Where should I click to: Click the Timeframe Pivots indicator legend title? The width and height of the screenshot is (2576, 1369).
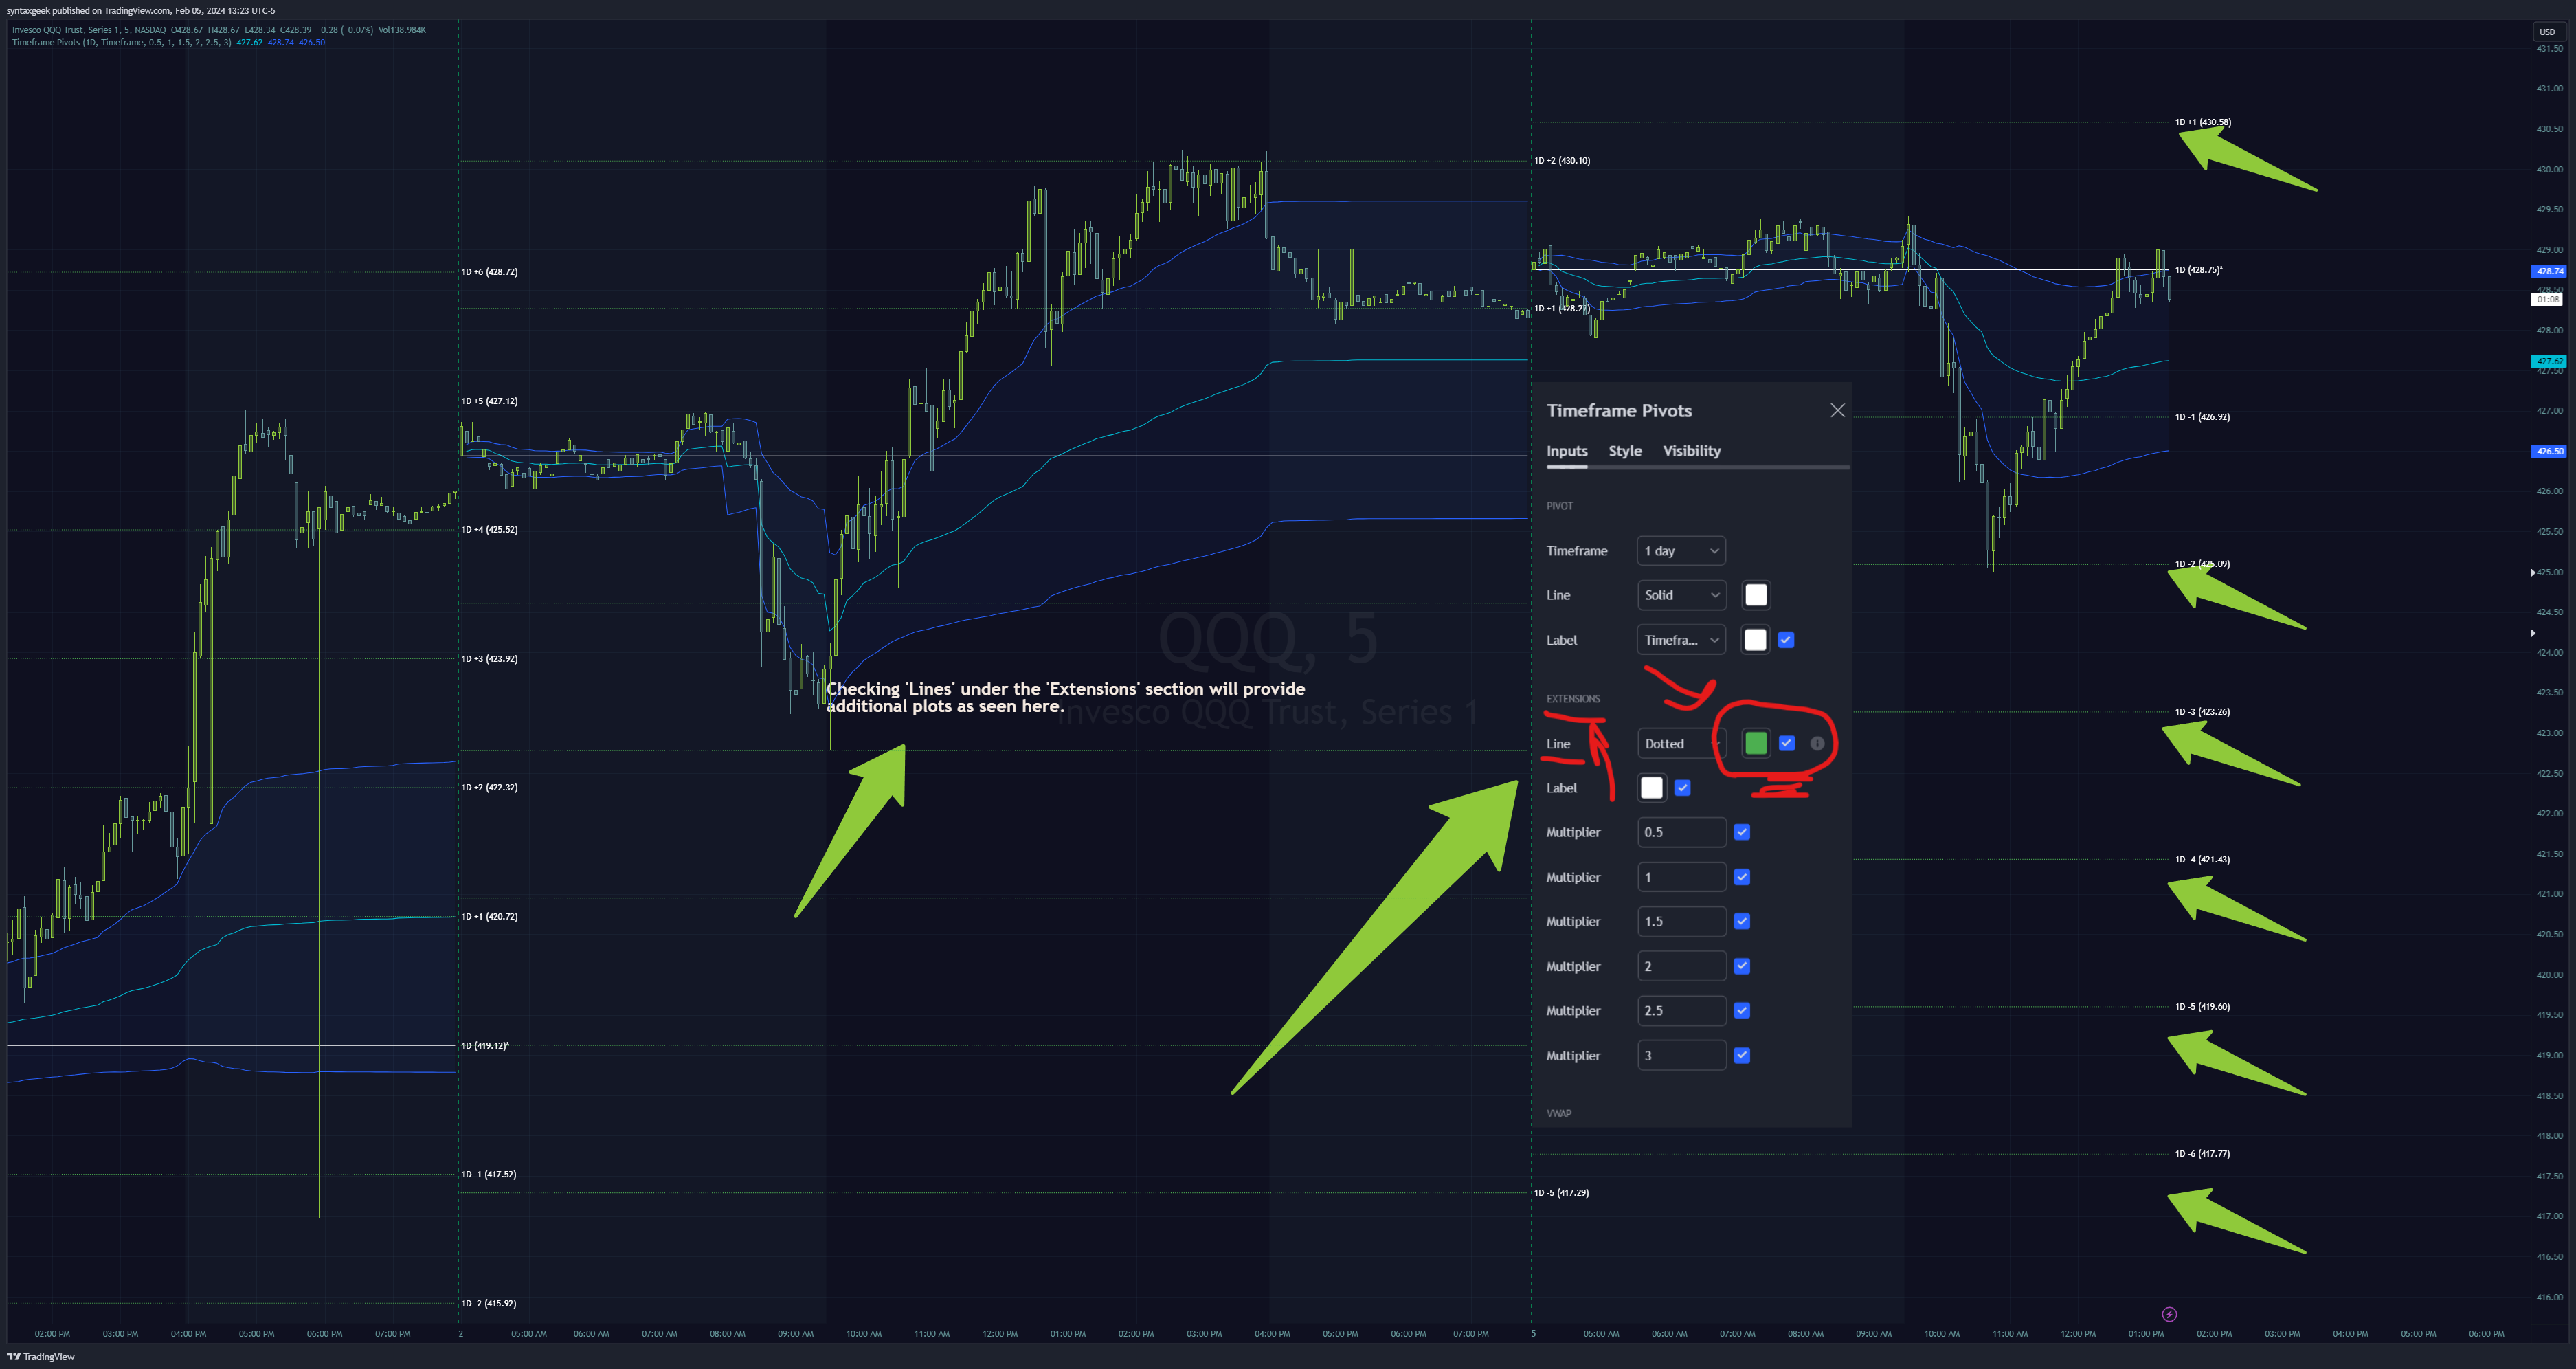(x=121, y=42)
